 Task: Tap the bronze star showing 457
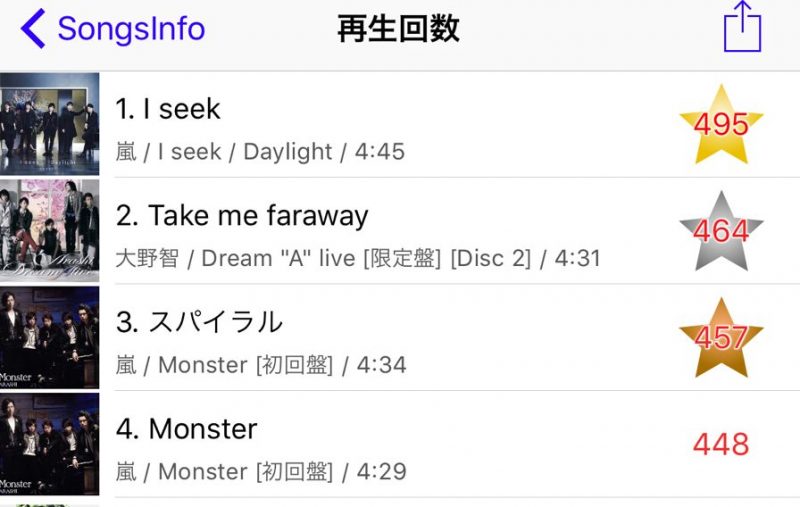tap(721, 338)
